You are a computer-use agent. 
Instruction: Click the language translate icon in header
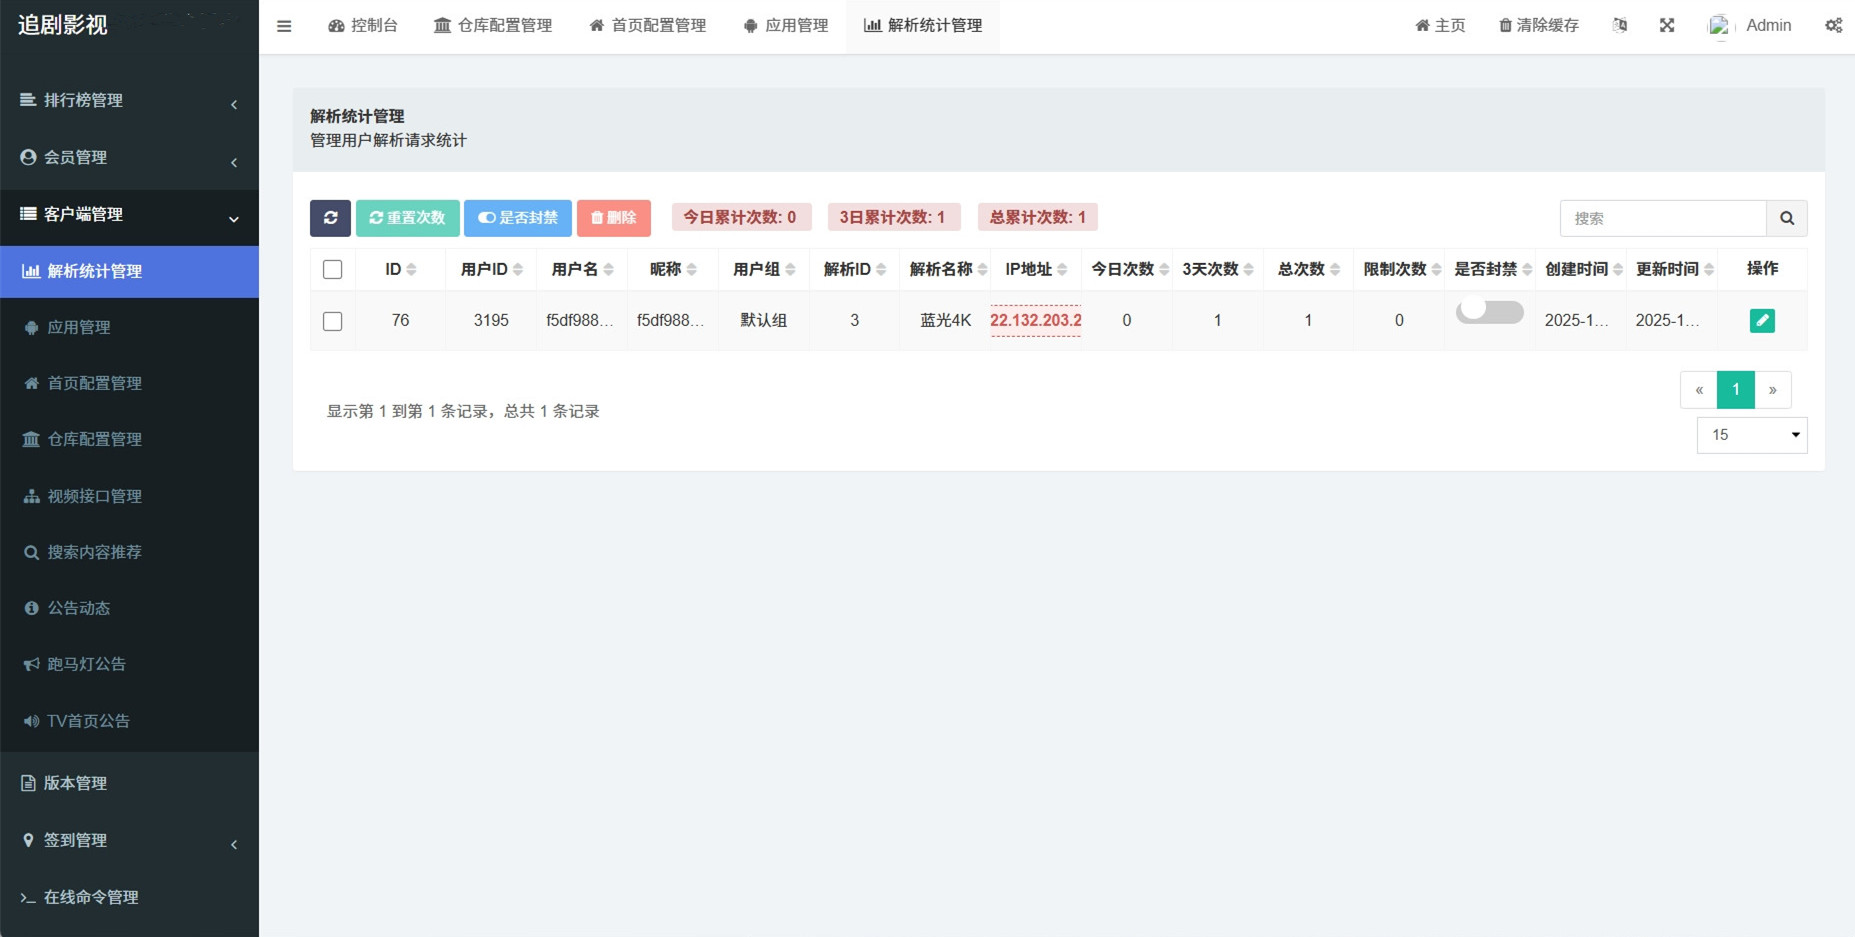click(x=1620, y=26)
